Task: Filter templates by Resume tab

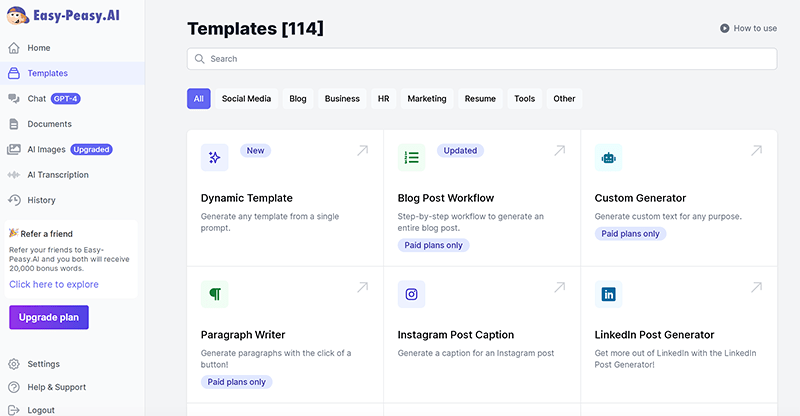Action: [x=480, y=99]
